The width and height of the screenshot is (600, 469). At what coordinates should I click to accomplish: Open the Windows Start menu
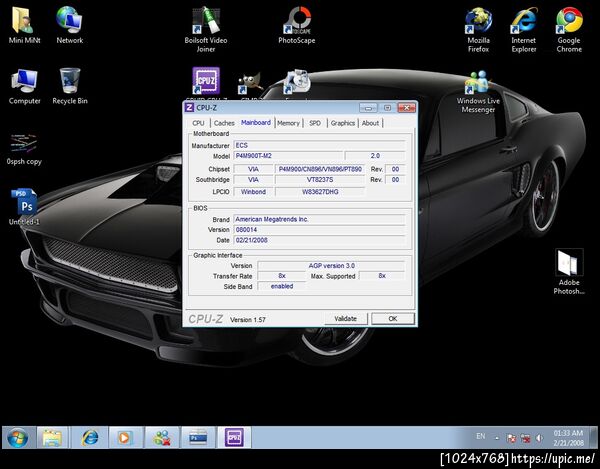pyautogui.click(x=17, y=438)
